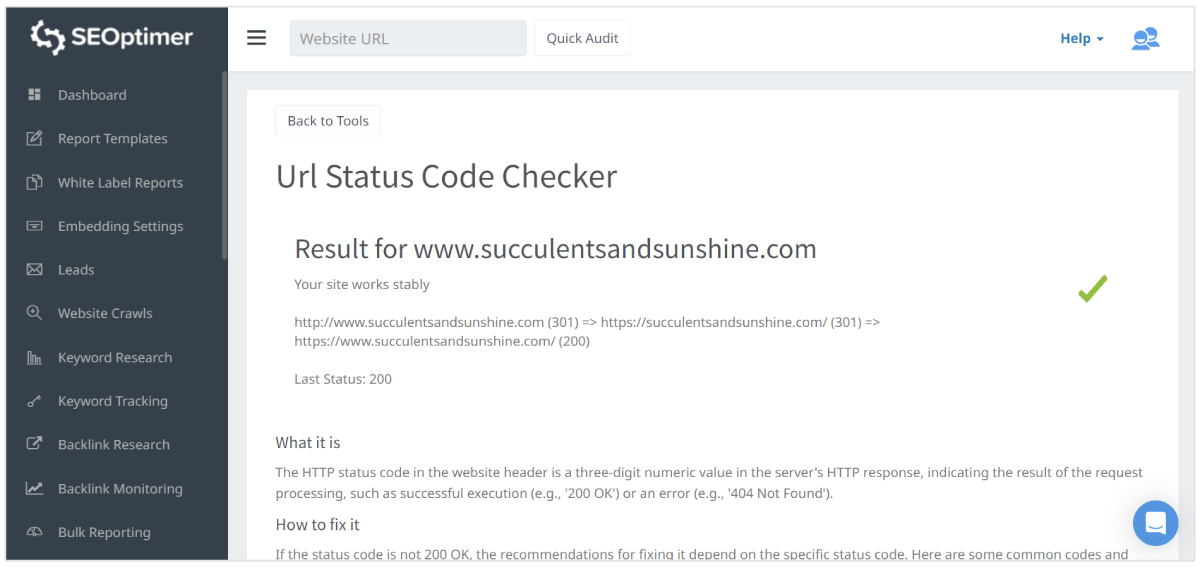Open Embedding Settings in sidebar

point(120,226)
